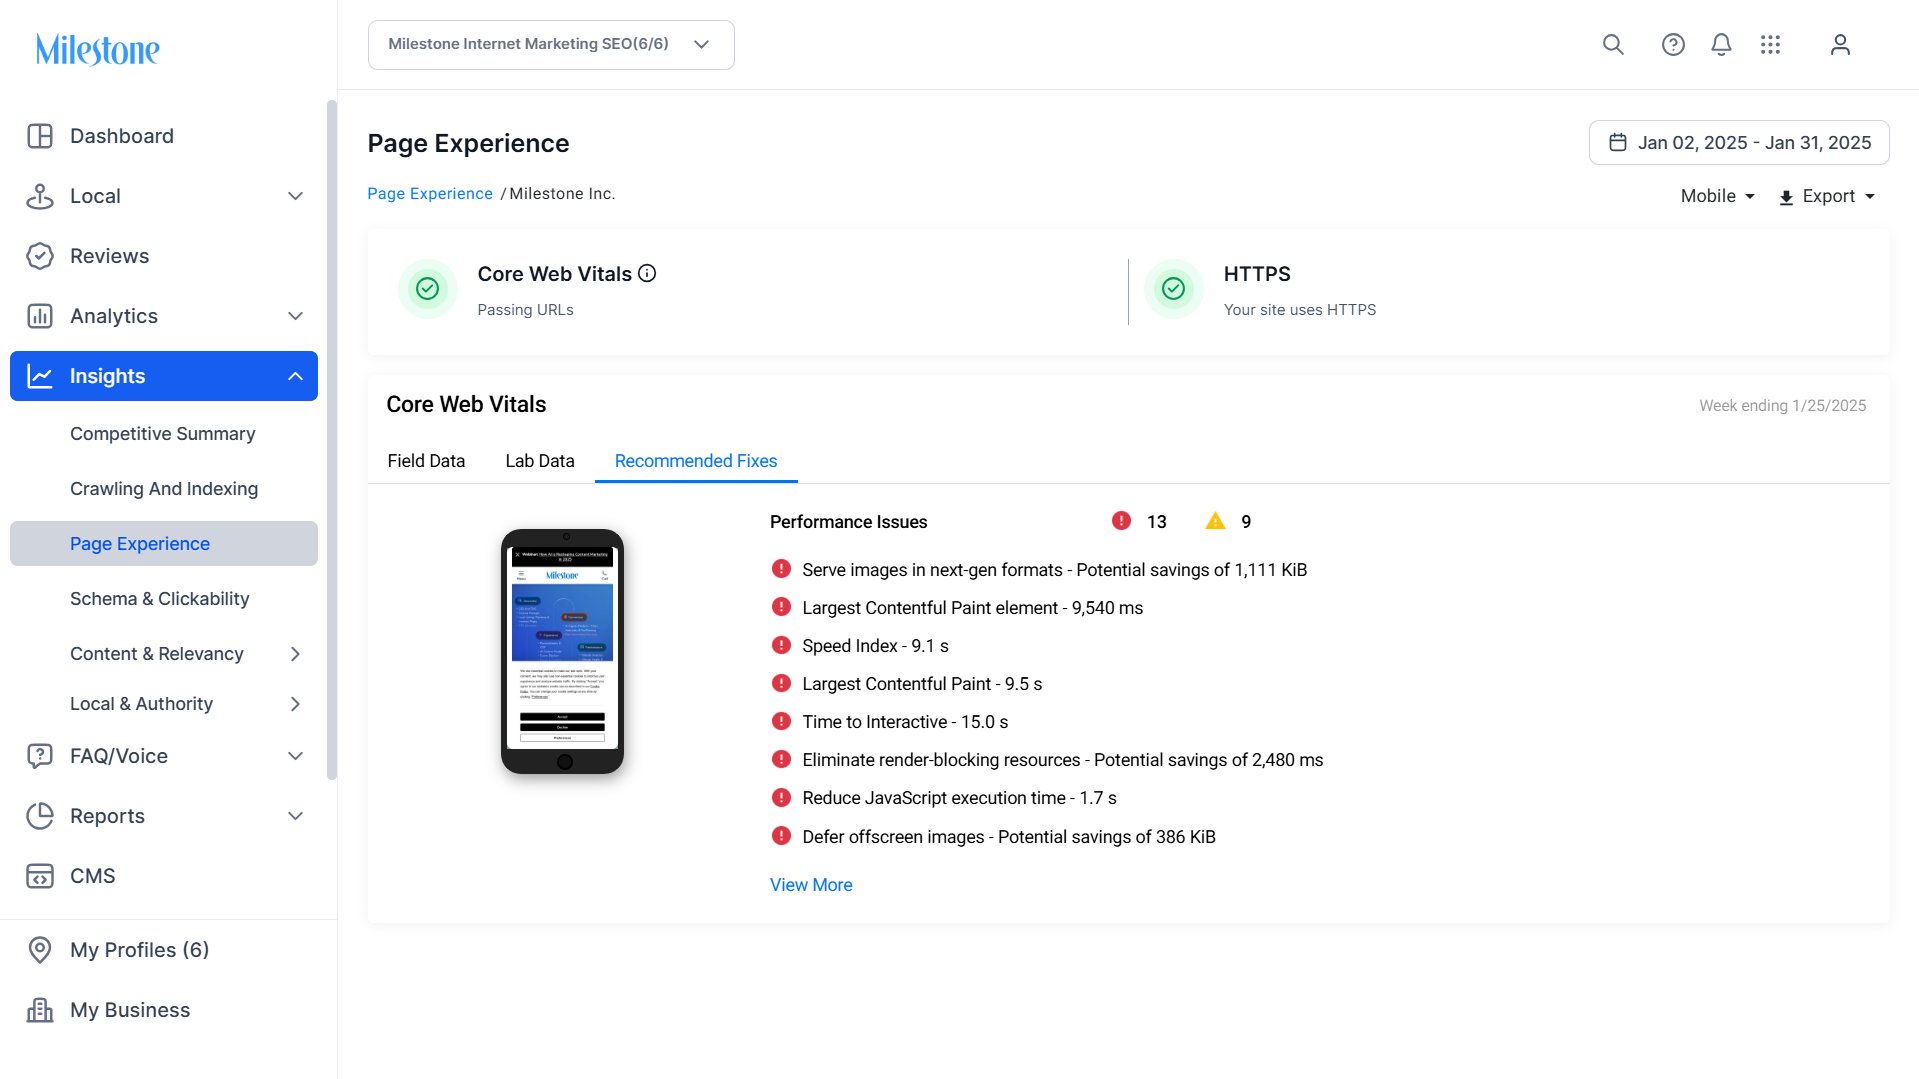This screenshot has height=1079, width=1919.
Task: Click the Reviews badge icon
Action: (40, 256)
